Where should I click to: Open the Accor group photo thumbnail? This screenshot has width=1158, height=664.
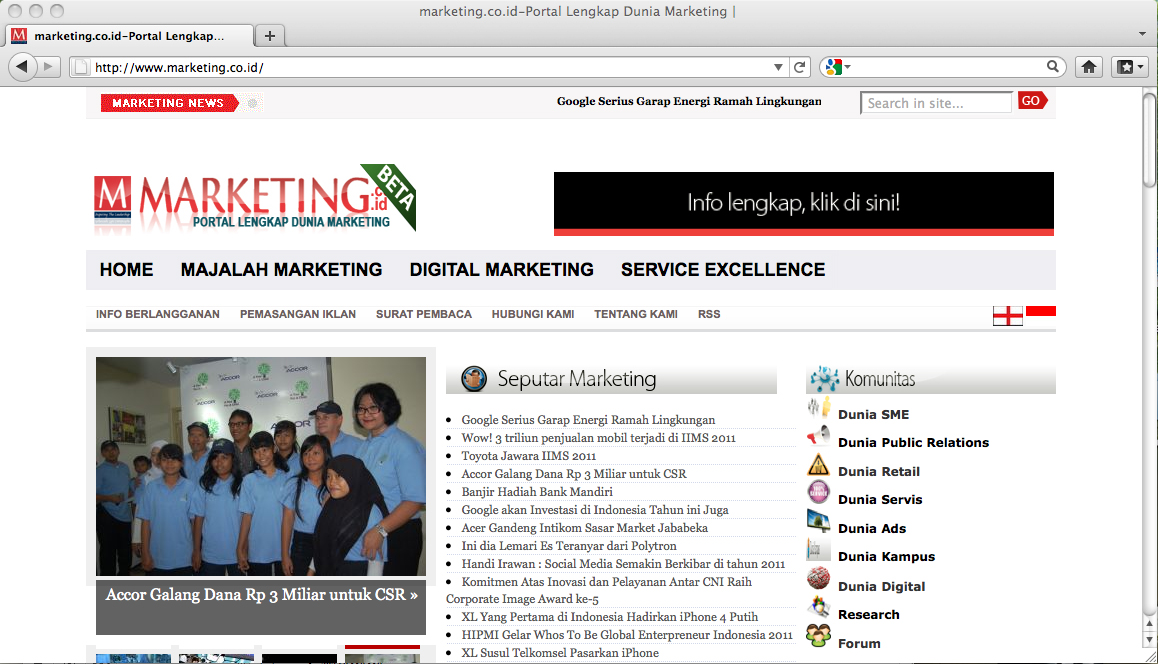[261, 466]
